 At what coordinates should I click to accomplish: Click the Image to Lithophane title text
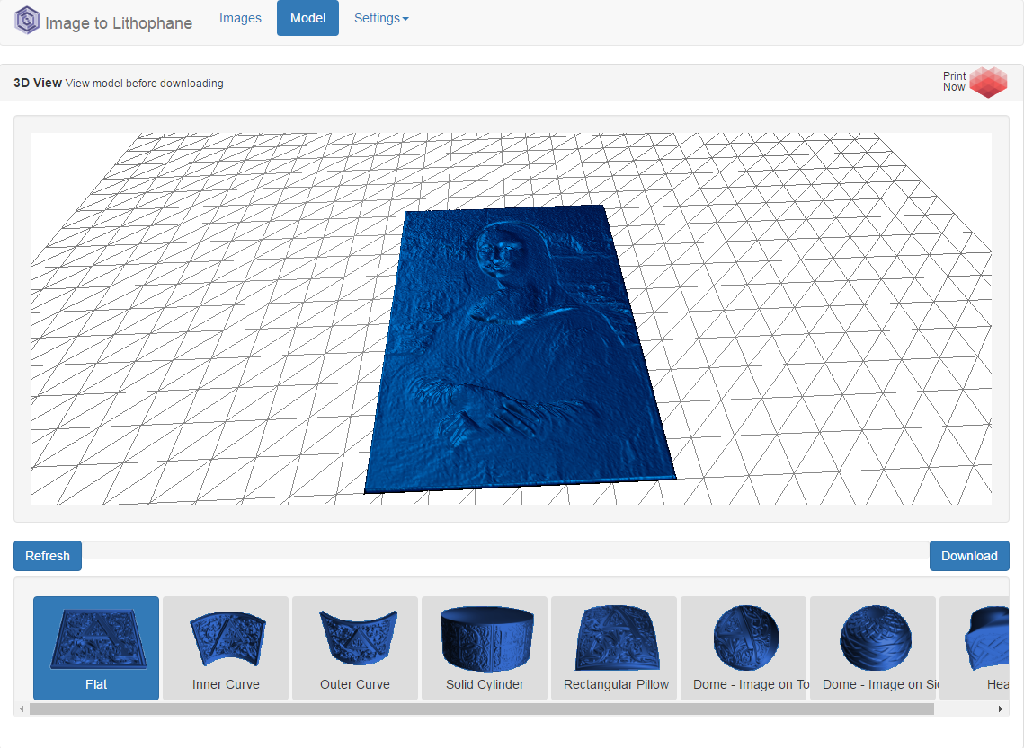pos(118,24)
